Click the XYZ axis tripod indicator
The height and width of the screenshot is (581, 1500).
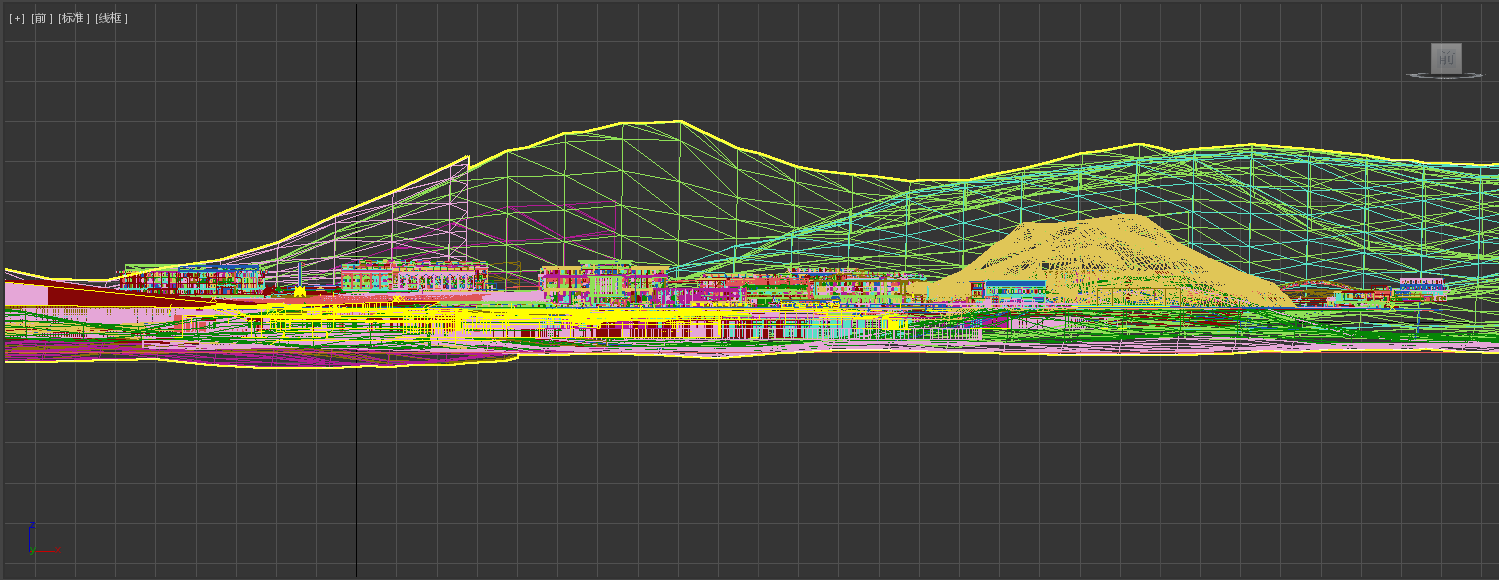pyautogui.click(x=37, y=541)
